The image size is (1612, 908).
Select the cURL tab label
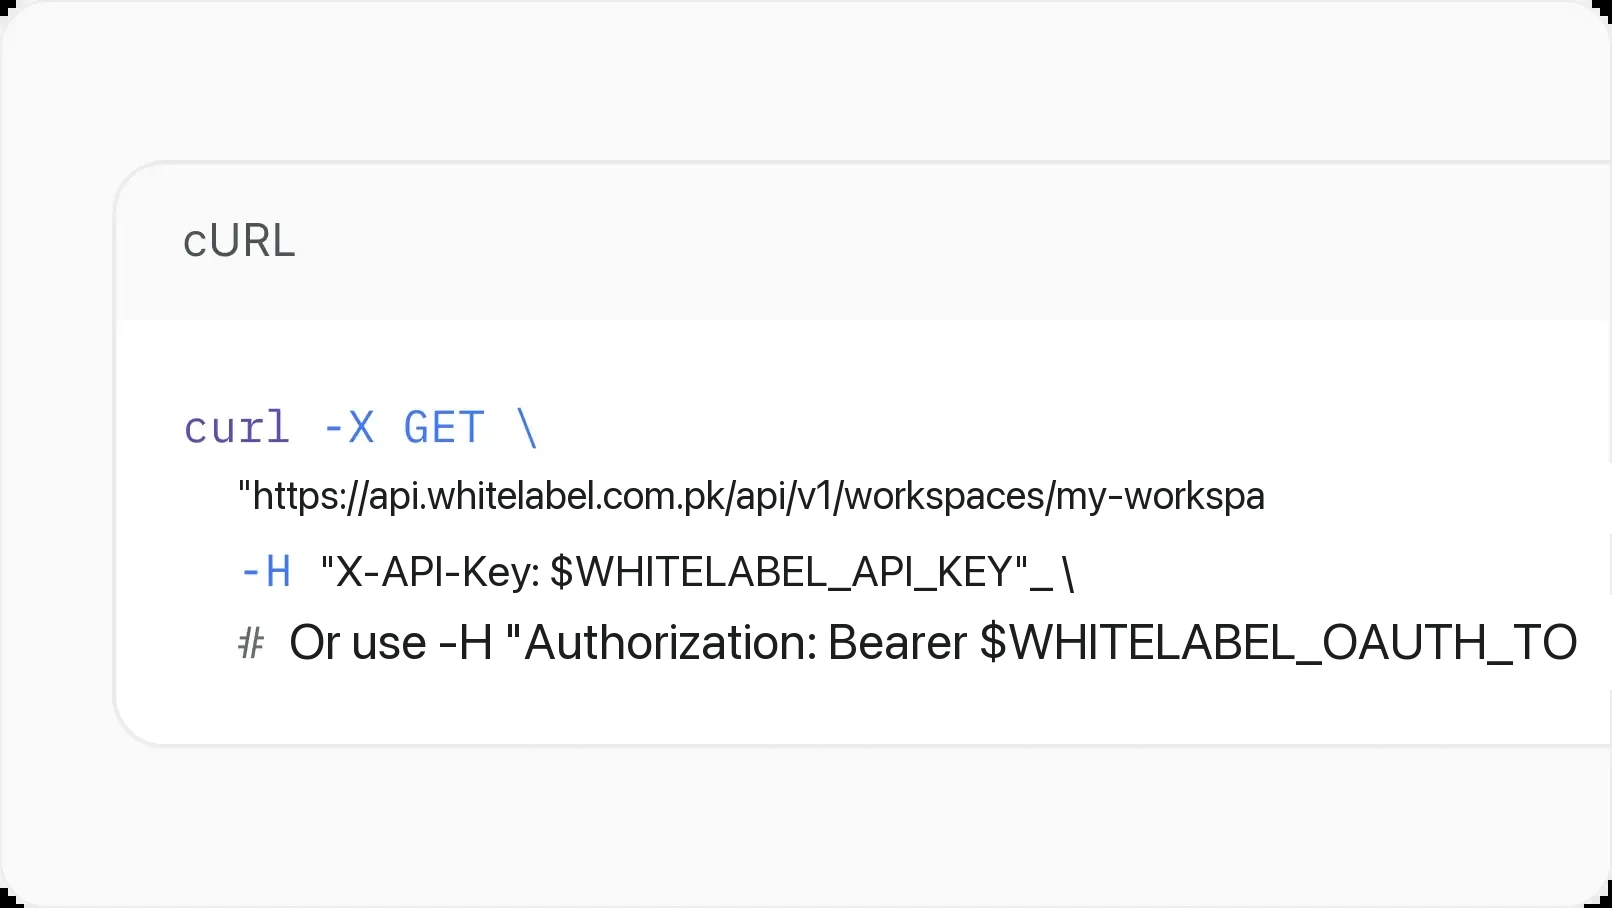point(239,241)
